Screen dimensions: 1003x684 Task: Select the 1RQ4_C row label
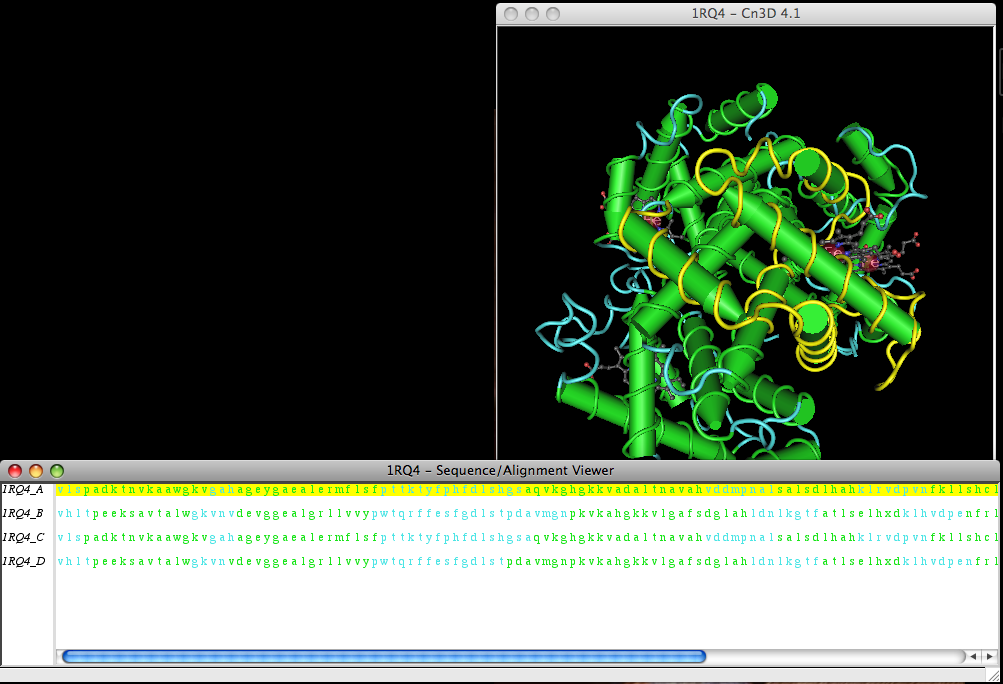[23, 538]
